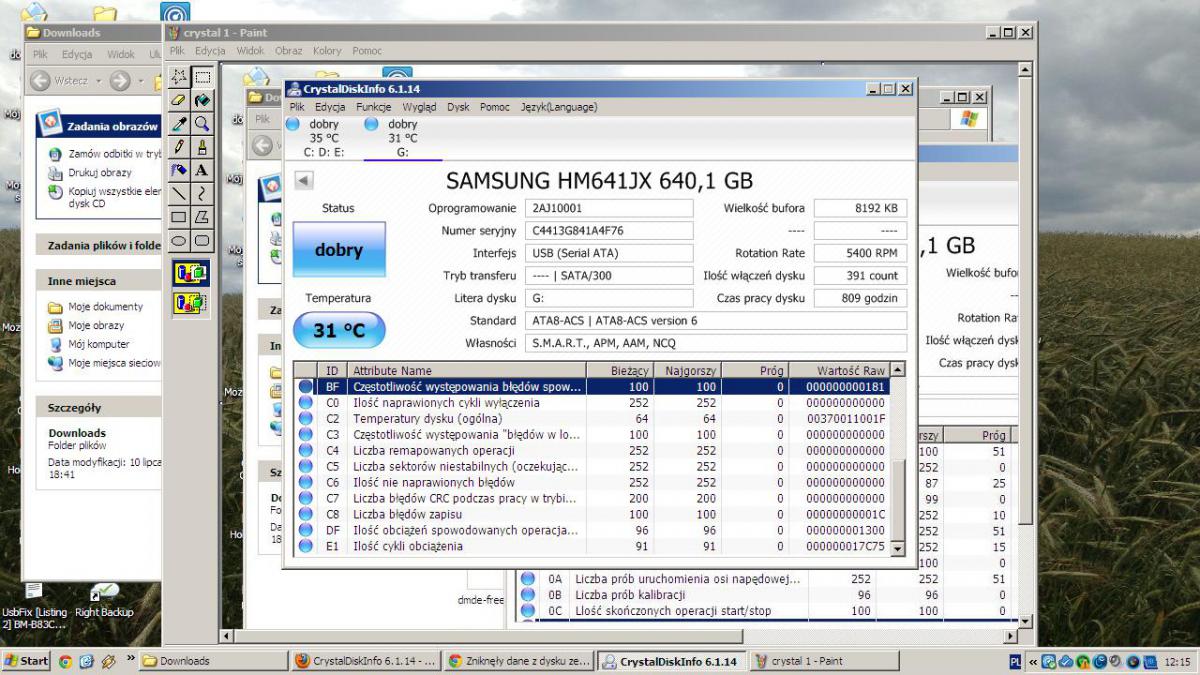Click the PL language indicator in tray
Viewport: 1200px width, 675px height.
(1016, 662)
